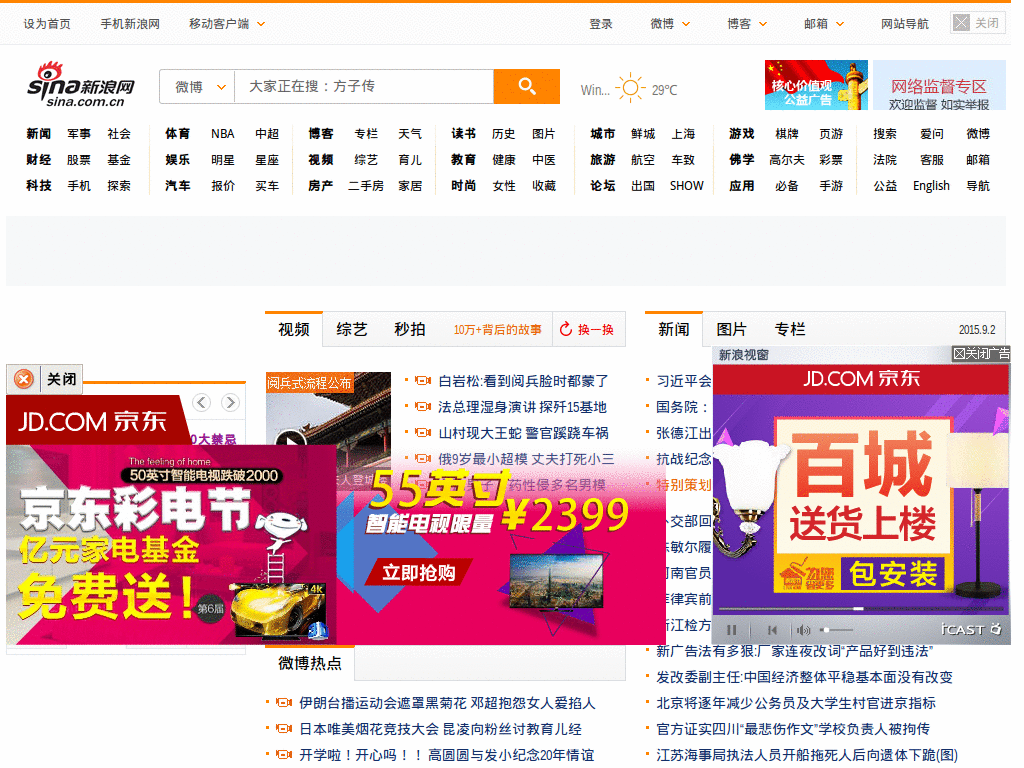1024x768 pixels.
Task: Open video icon beside 白岩松:看到阅兵脸时都蒙了
Action: 423,380
